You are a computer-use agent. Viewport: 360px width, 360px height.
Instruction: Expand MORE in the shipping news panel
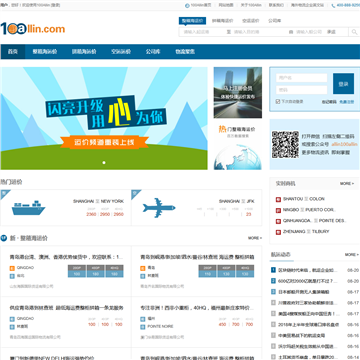(x=352, y=255)
